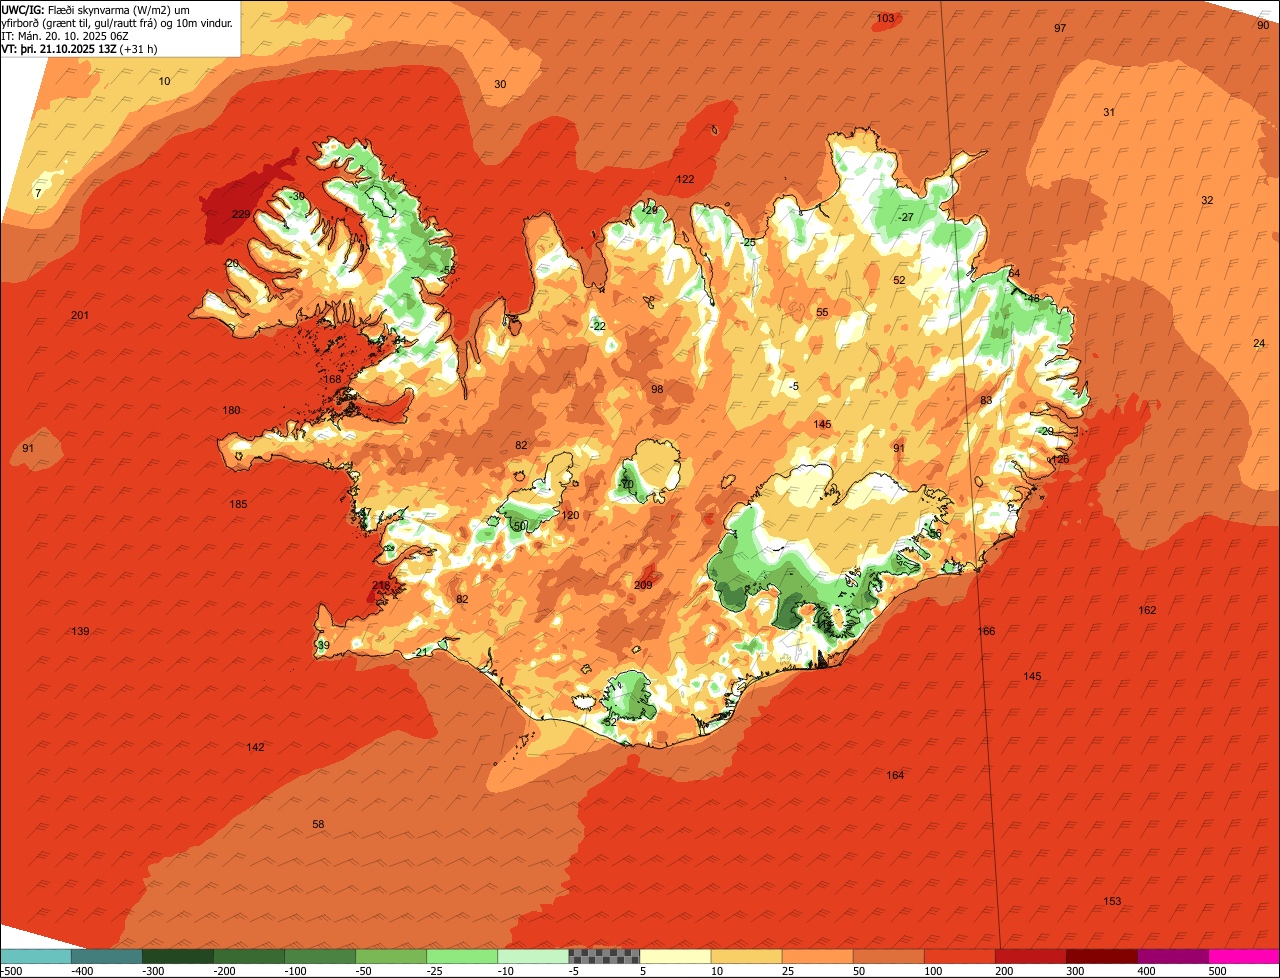
Task: Click the legend swatch between 100 and 200
Action: click(x=959, y=956)
